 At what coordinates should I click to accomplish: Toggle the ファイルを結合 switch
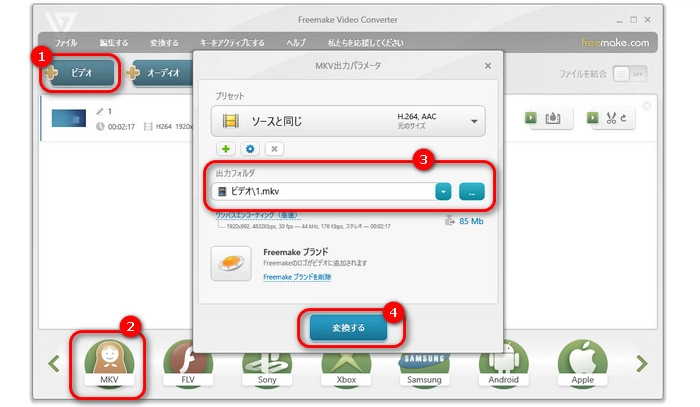(629, 74)
